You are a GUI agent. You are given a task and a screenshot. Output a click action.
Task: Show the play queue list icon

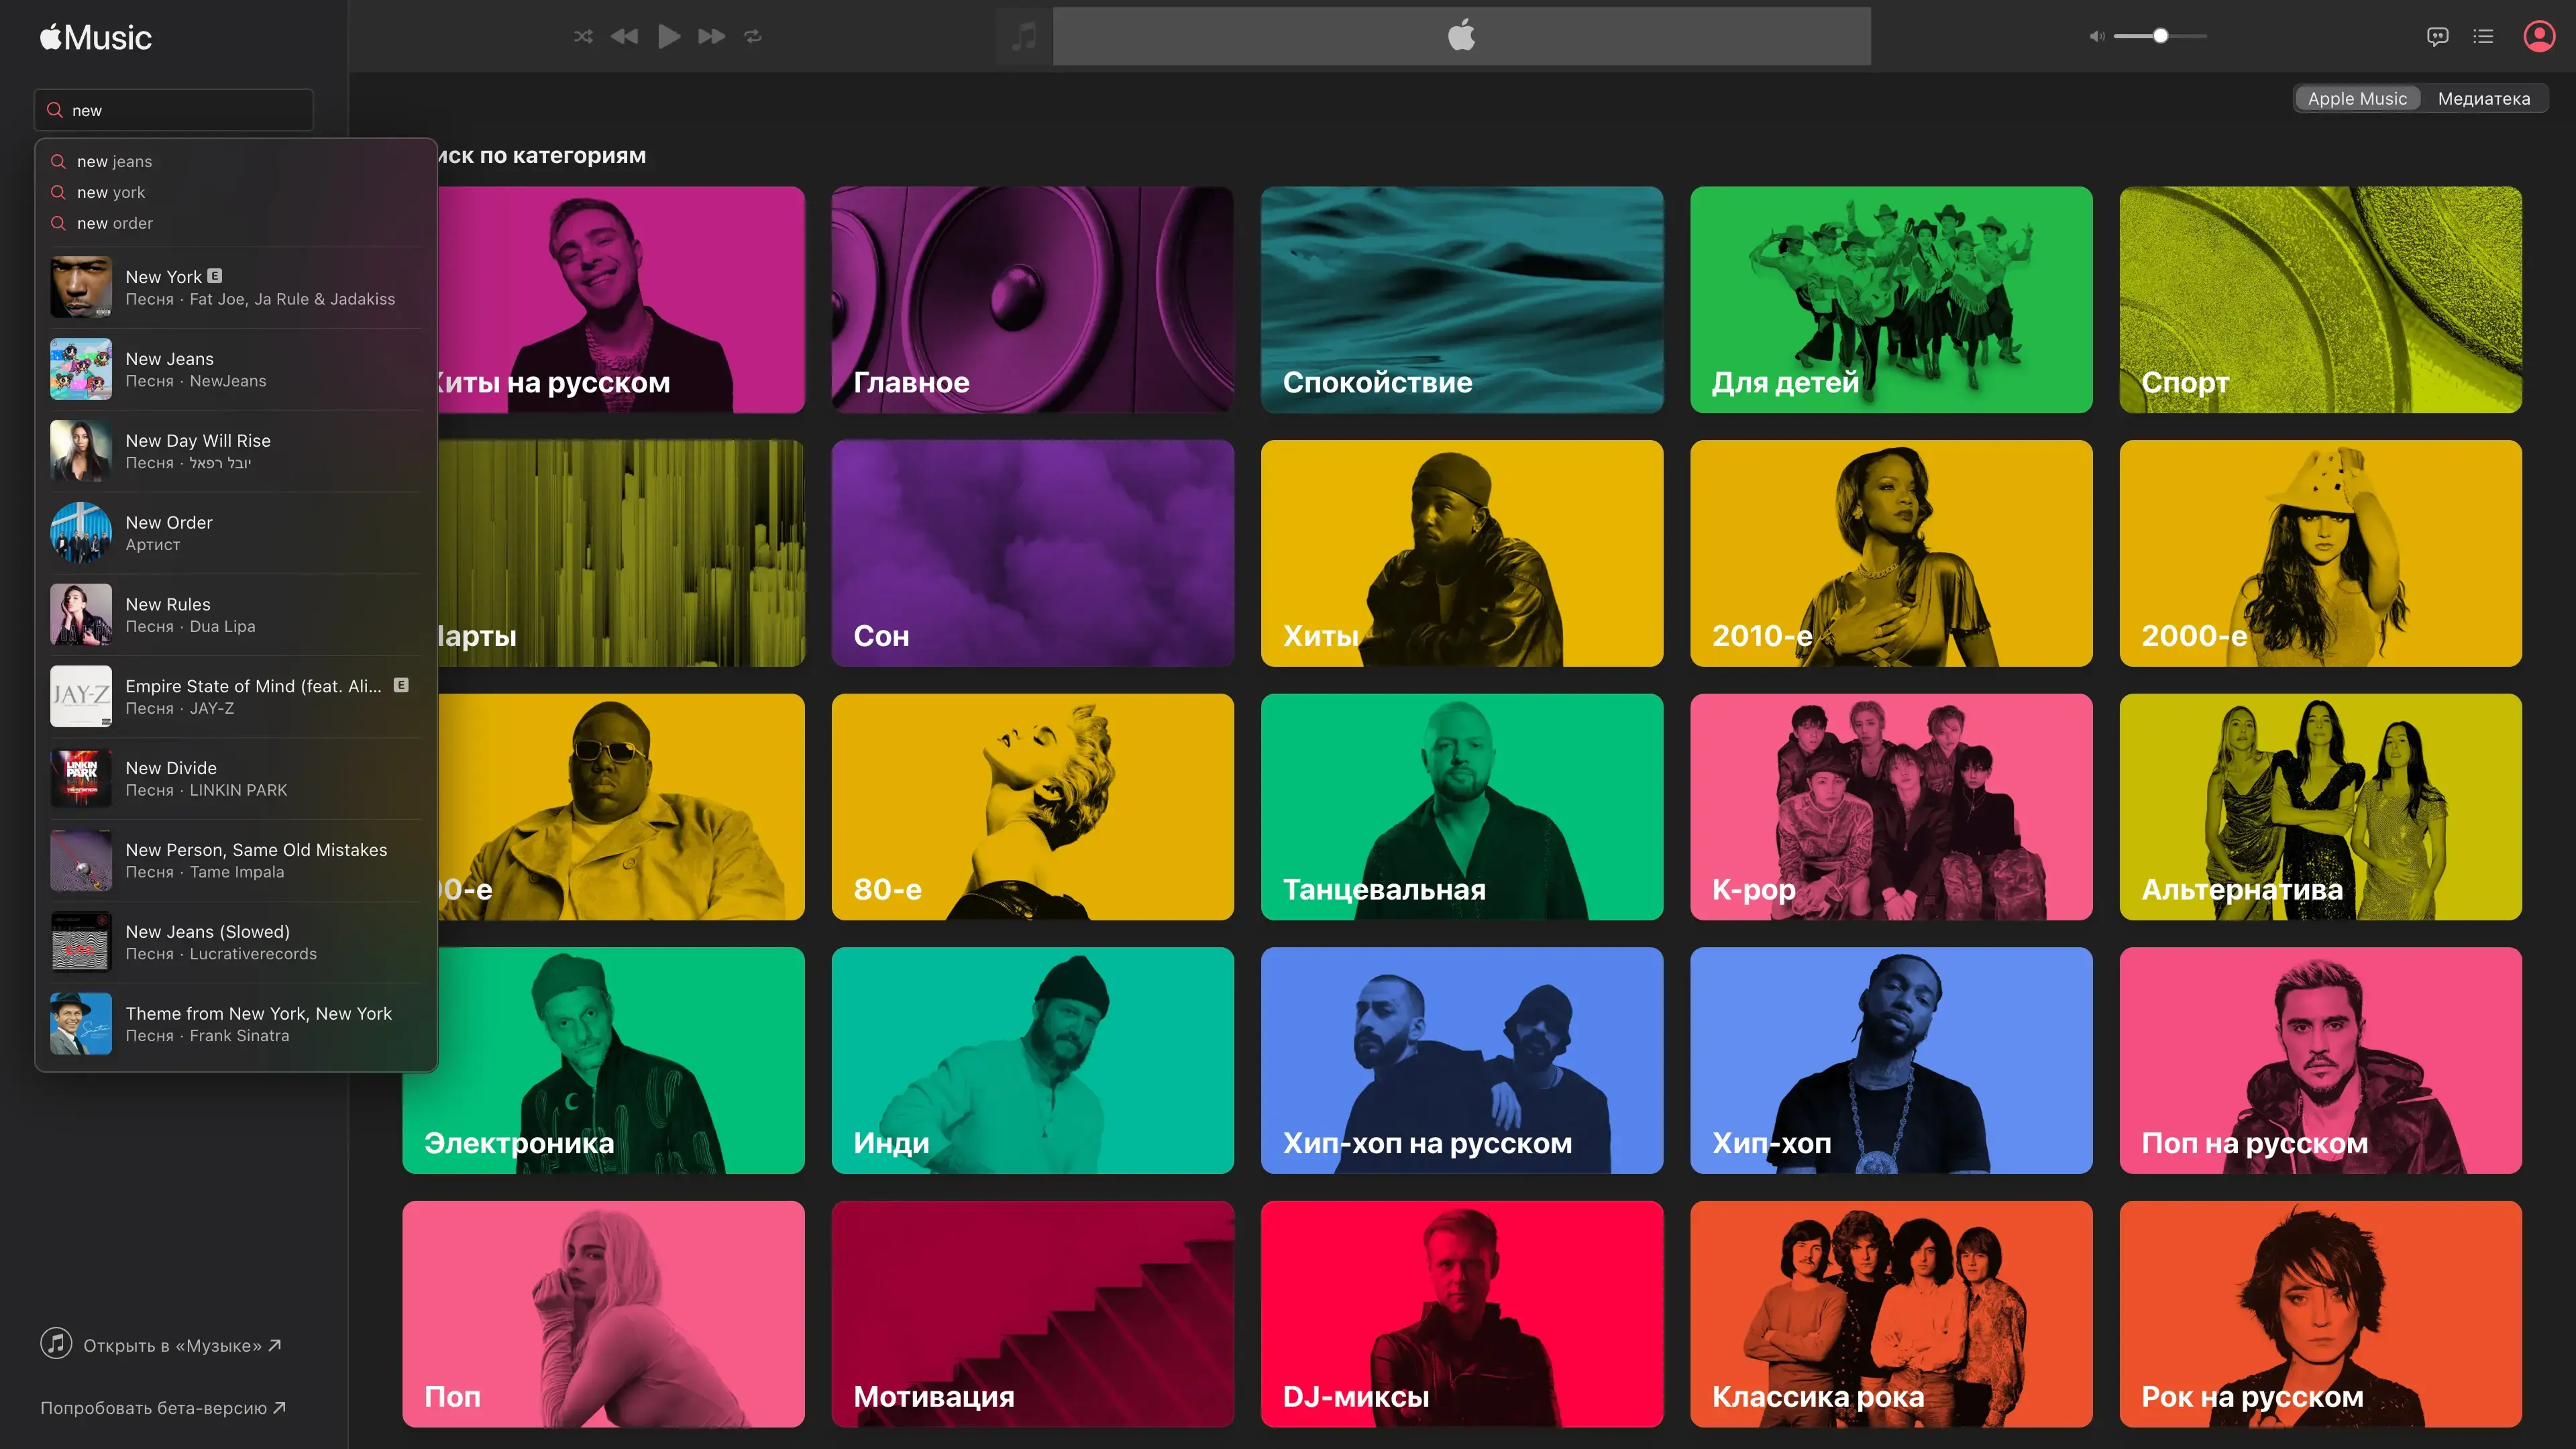[x=2483, y=37]
